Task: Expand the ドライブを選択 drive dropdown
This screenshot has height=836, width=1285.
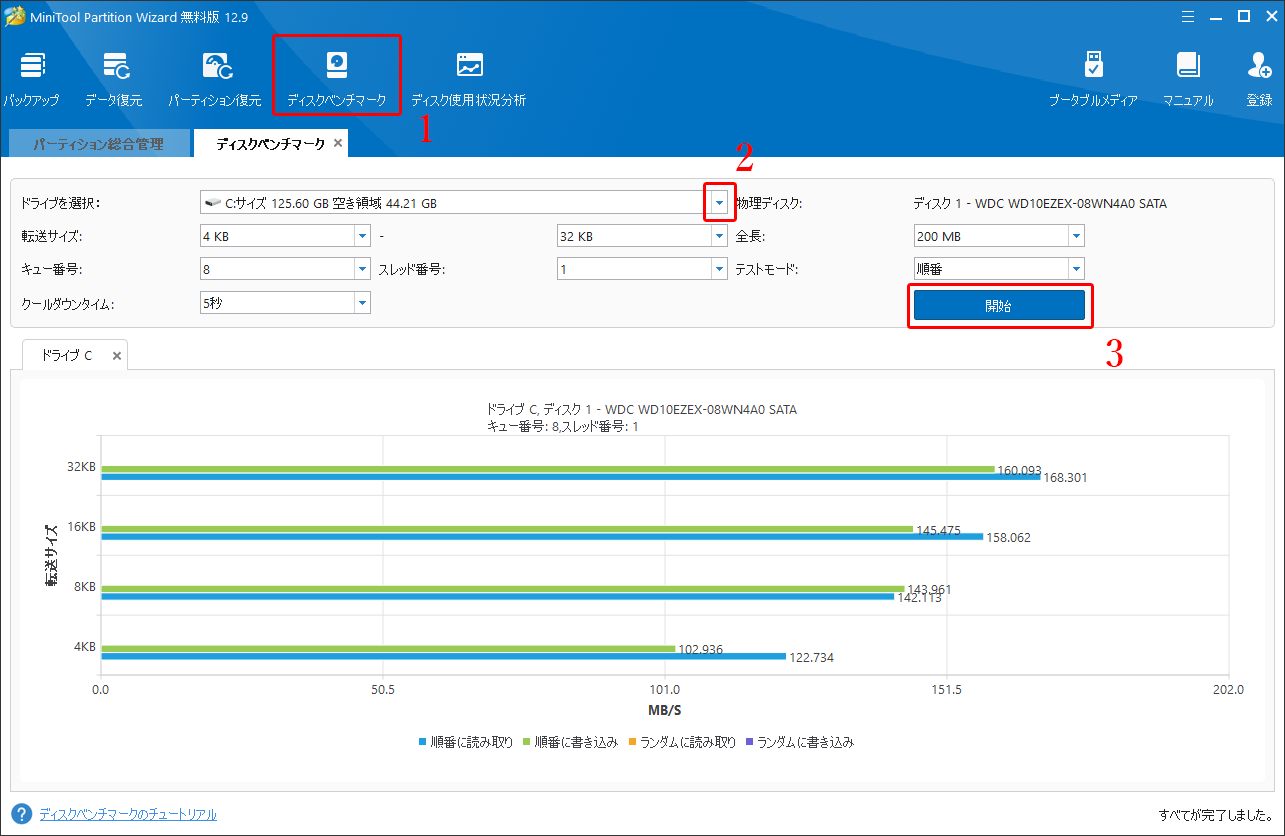Action: click(719, 203)
